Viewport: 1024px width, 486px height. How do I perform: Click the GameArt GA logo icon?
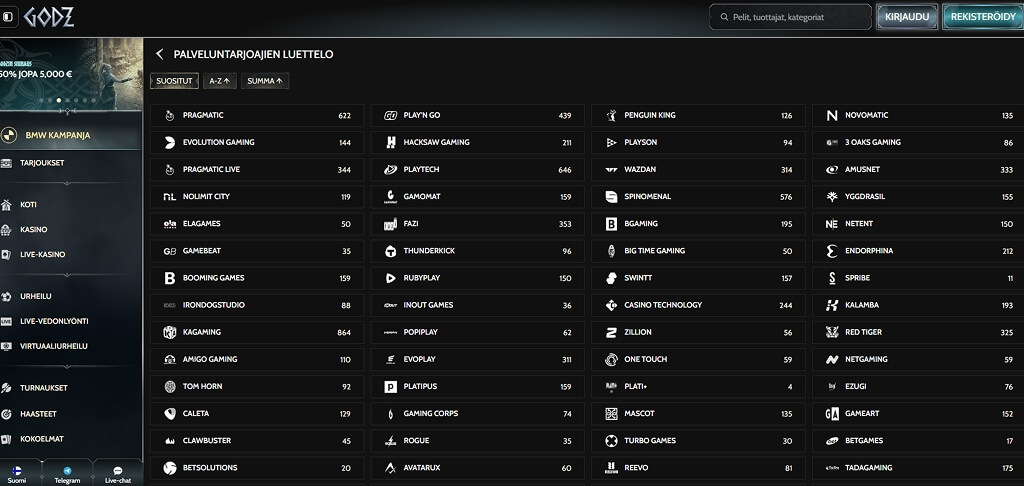832,413
